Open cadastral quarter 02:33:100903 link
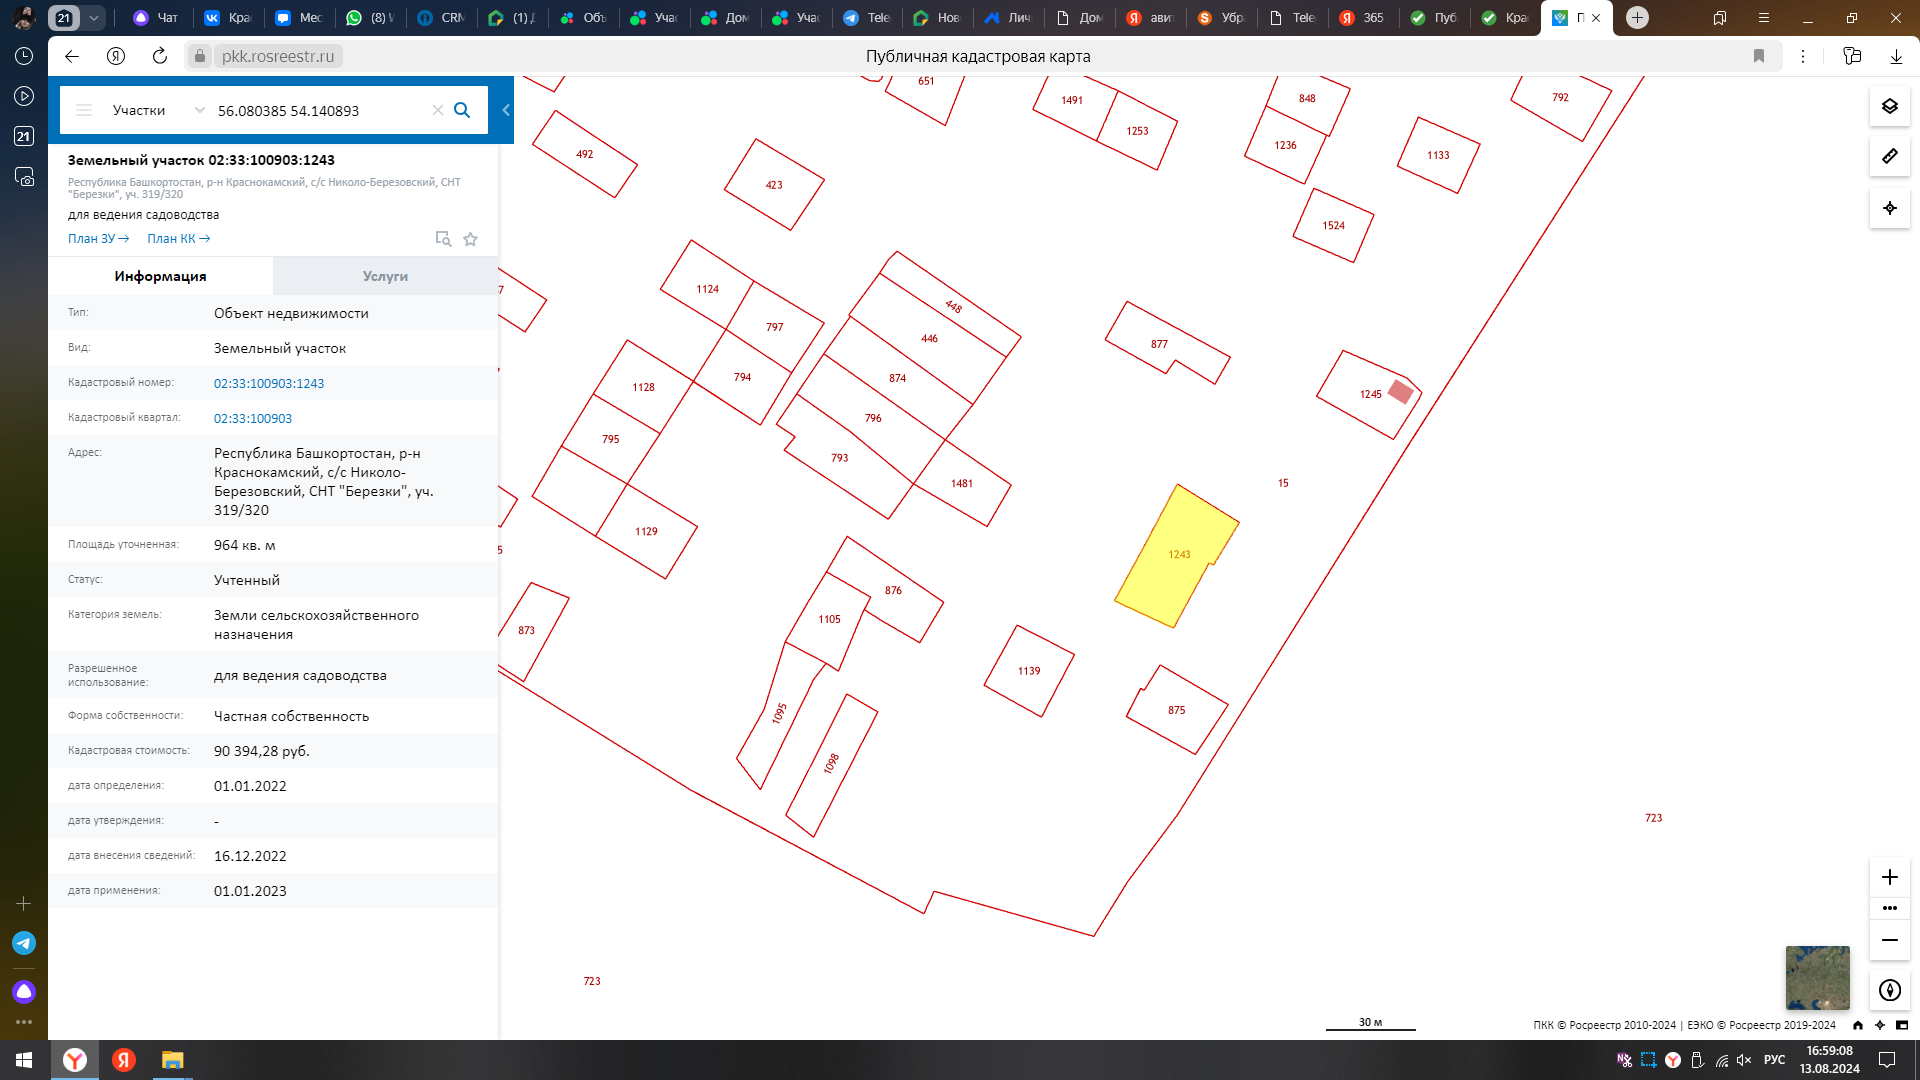 pos(253,419)
